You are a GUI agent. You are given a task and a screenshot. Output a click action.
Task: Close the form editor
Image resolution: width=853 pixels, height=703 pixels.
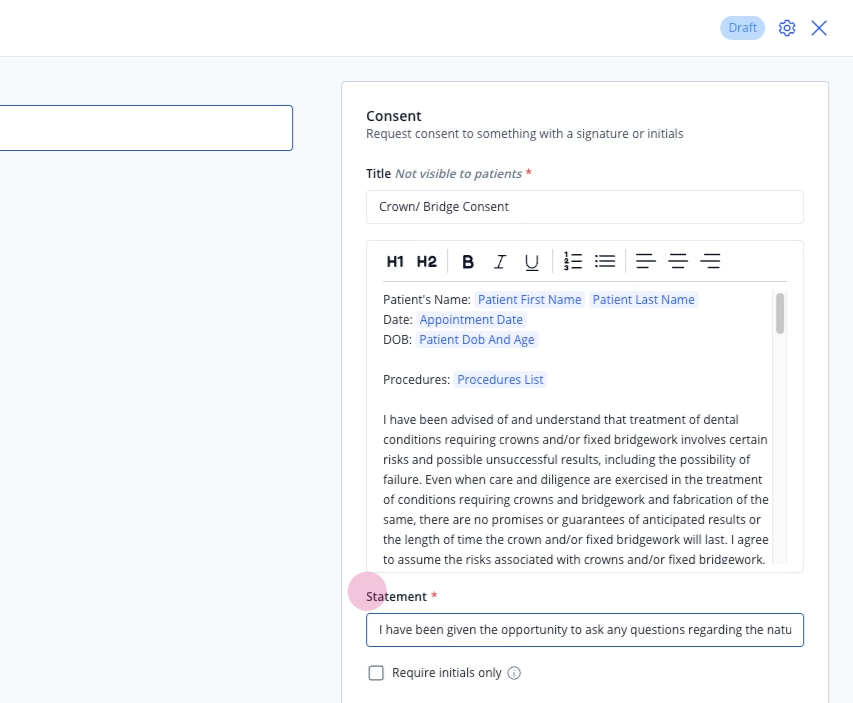(x=819, y=28)
